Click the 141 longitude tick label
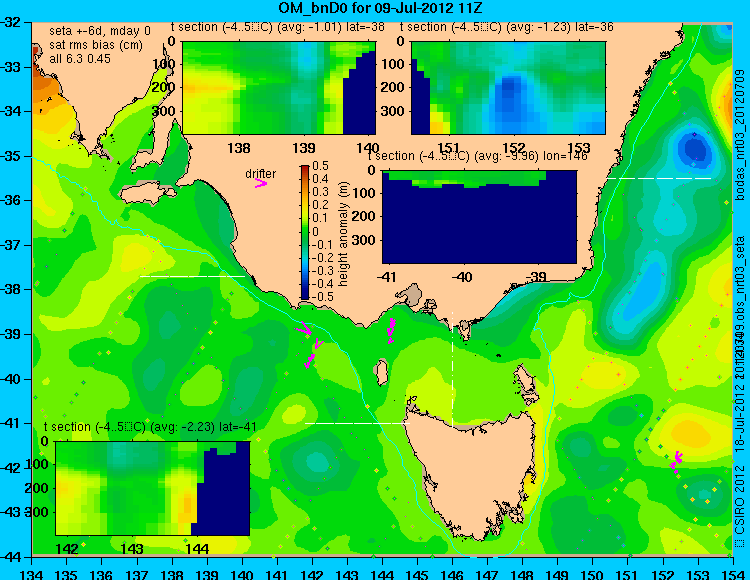 [x=277, y=574]
